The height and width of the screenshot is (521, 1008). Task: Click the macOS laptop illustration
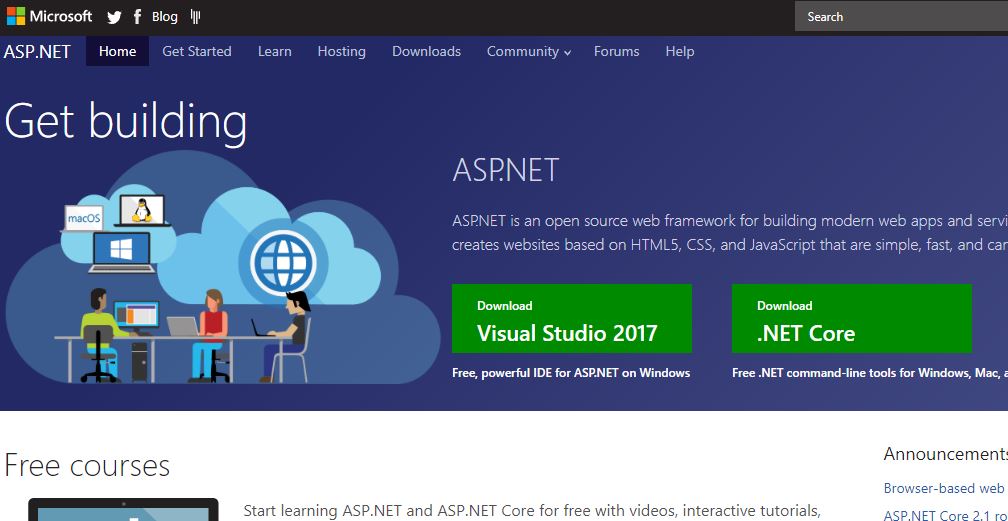84,219
